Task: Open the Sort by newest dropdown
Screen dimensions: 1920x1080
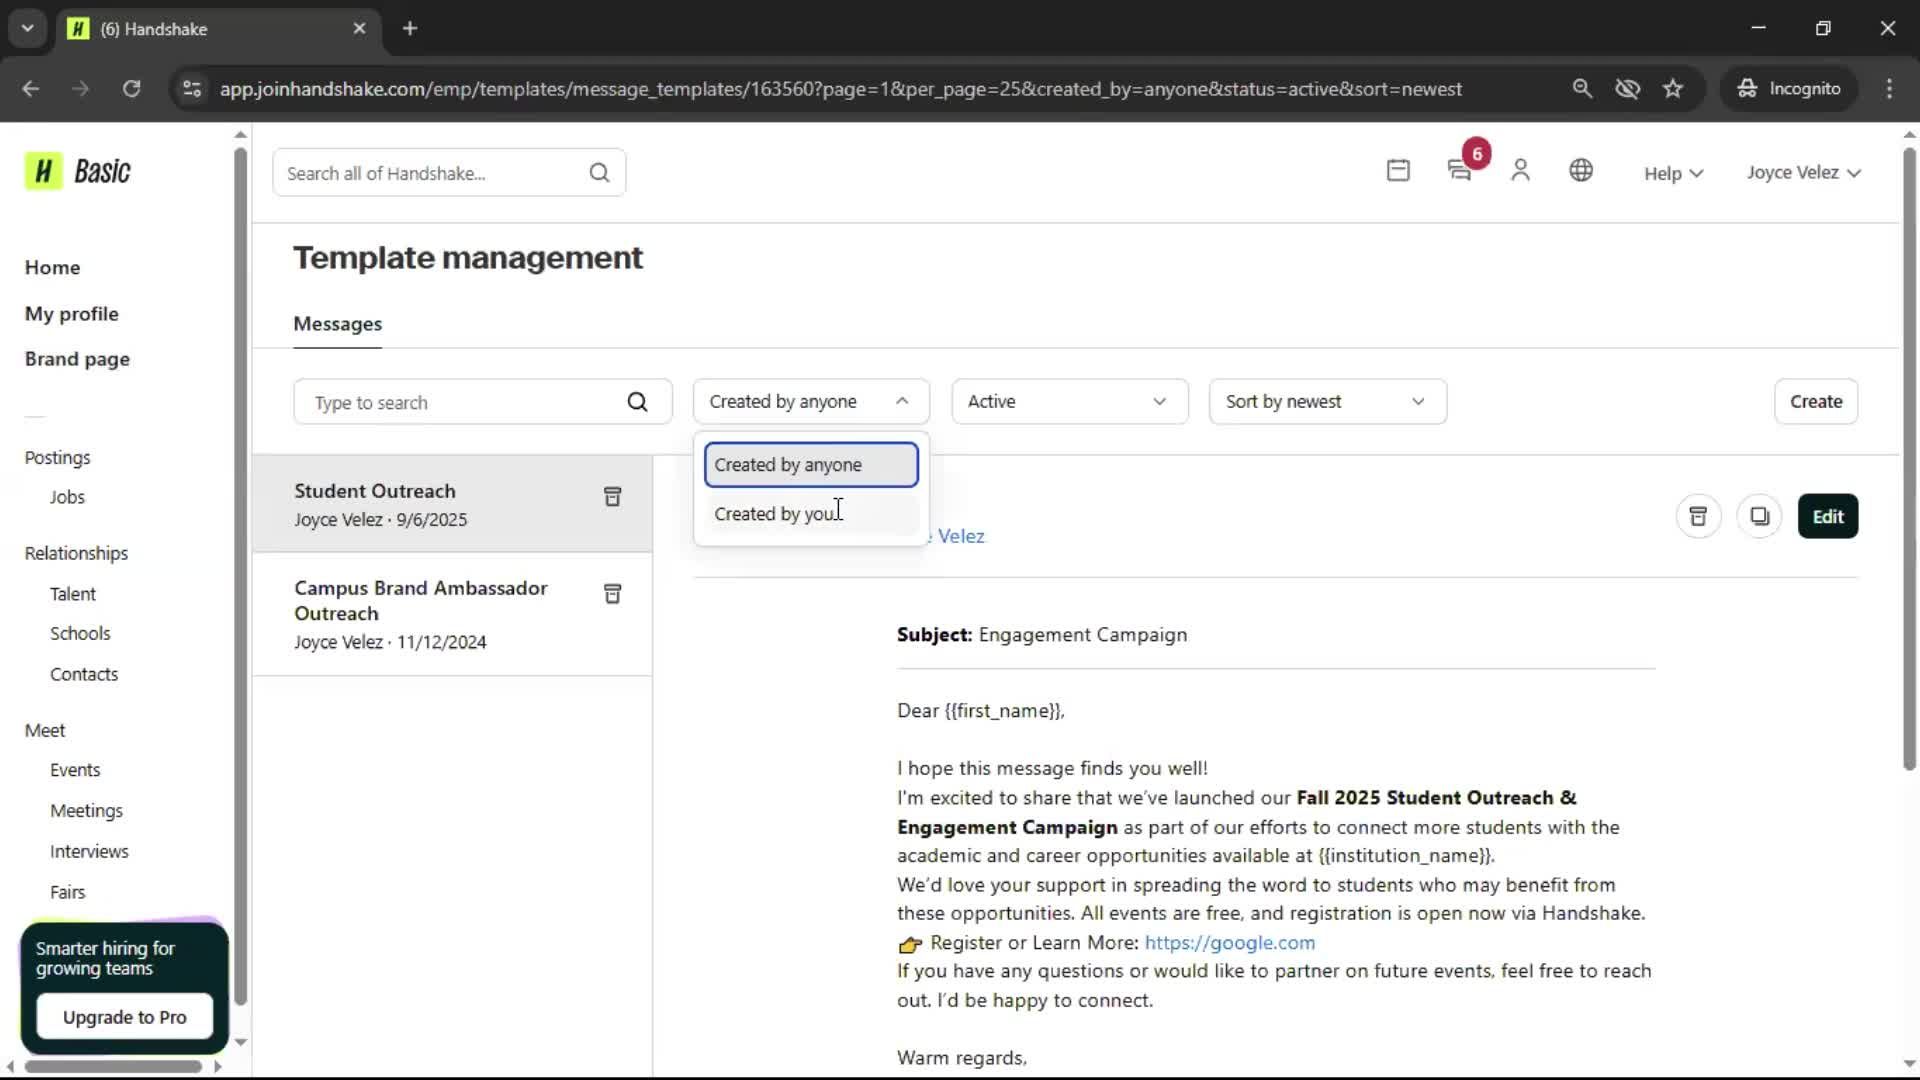Action: 1327,402
